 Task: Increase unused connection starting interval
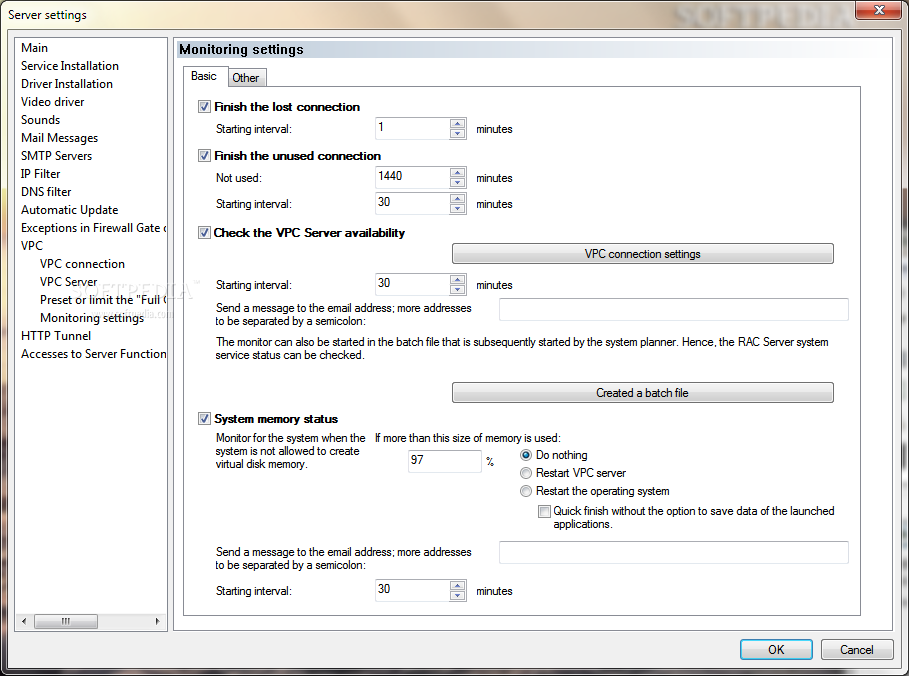[457, 198]
